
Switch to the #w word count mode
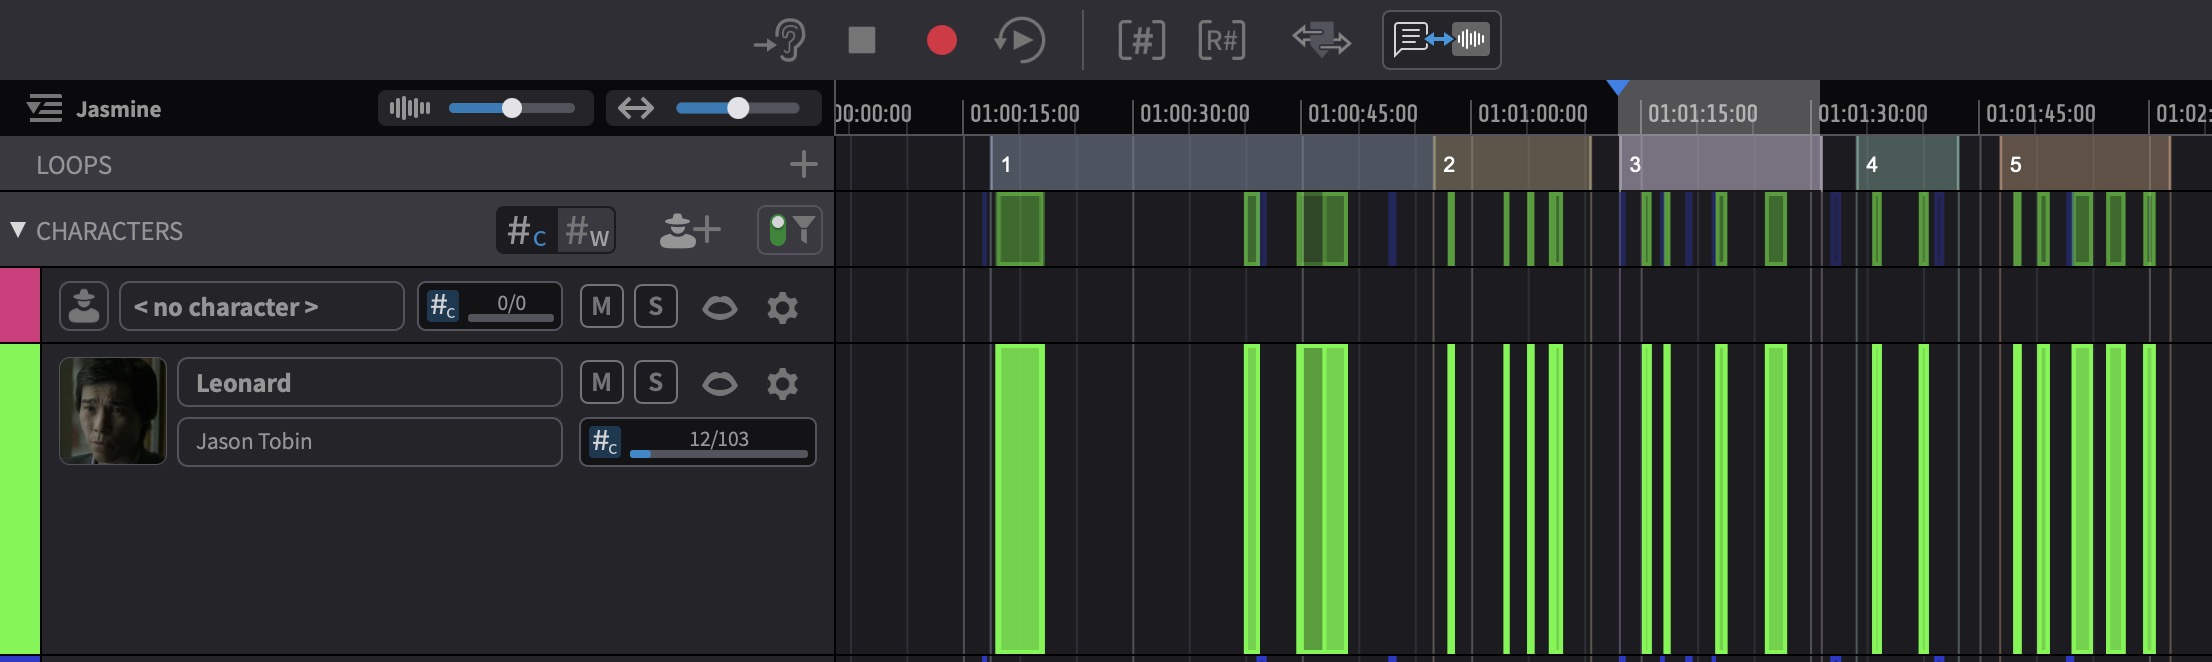586,231
